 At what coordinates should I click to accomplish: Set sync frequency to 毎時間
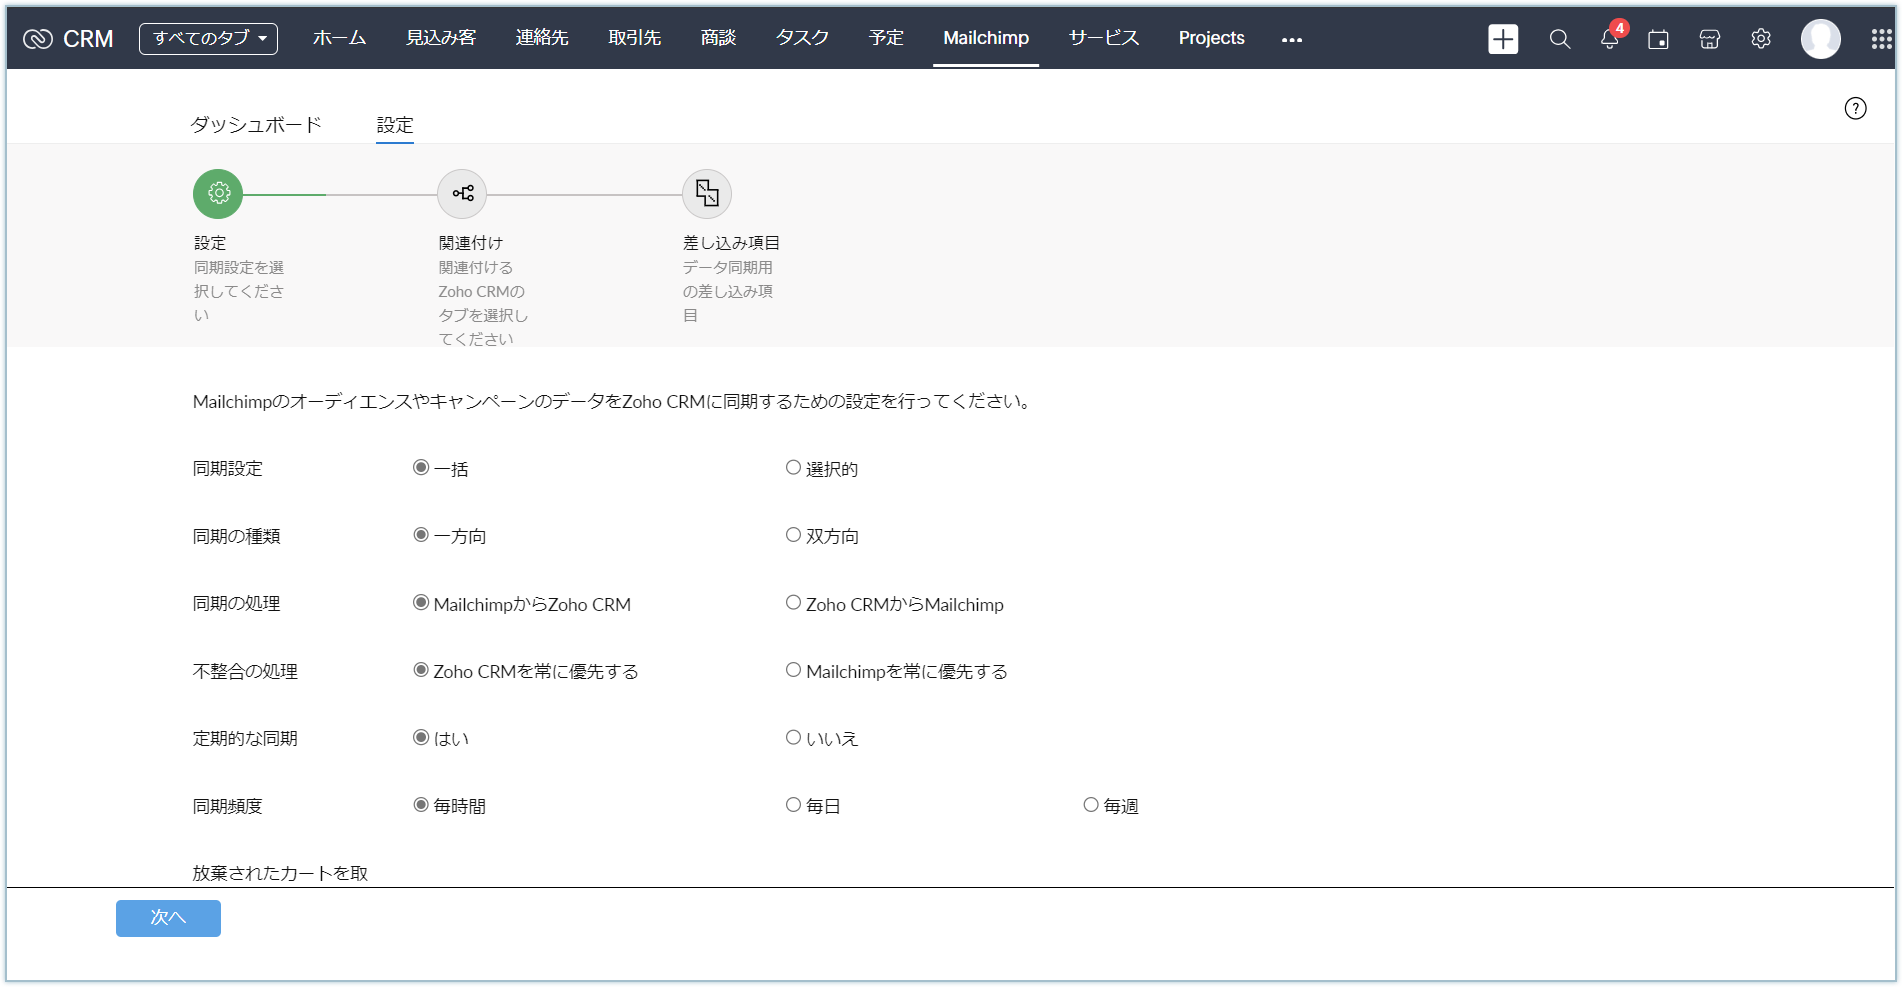[421, 804]
